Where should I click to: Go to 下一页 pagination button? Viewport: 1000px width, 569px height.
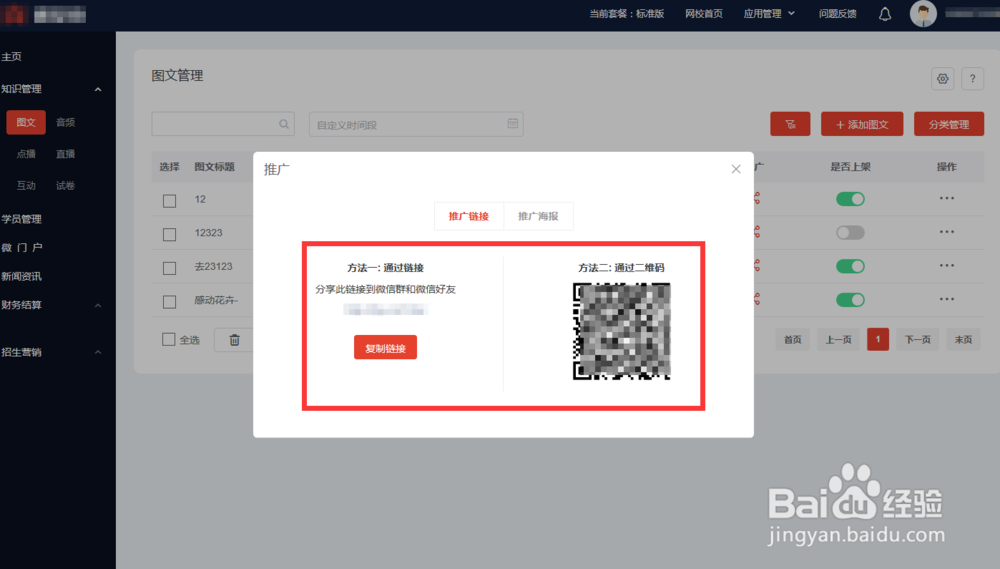point(917,339)
